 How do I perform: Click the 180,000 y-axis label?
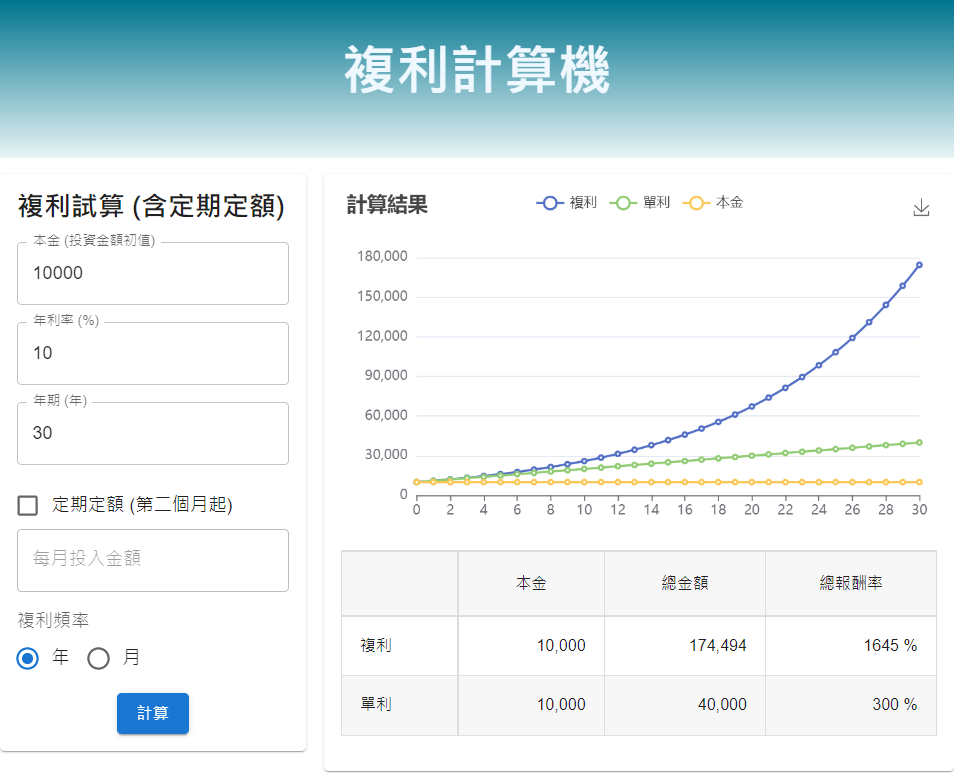382,256
